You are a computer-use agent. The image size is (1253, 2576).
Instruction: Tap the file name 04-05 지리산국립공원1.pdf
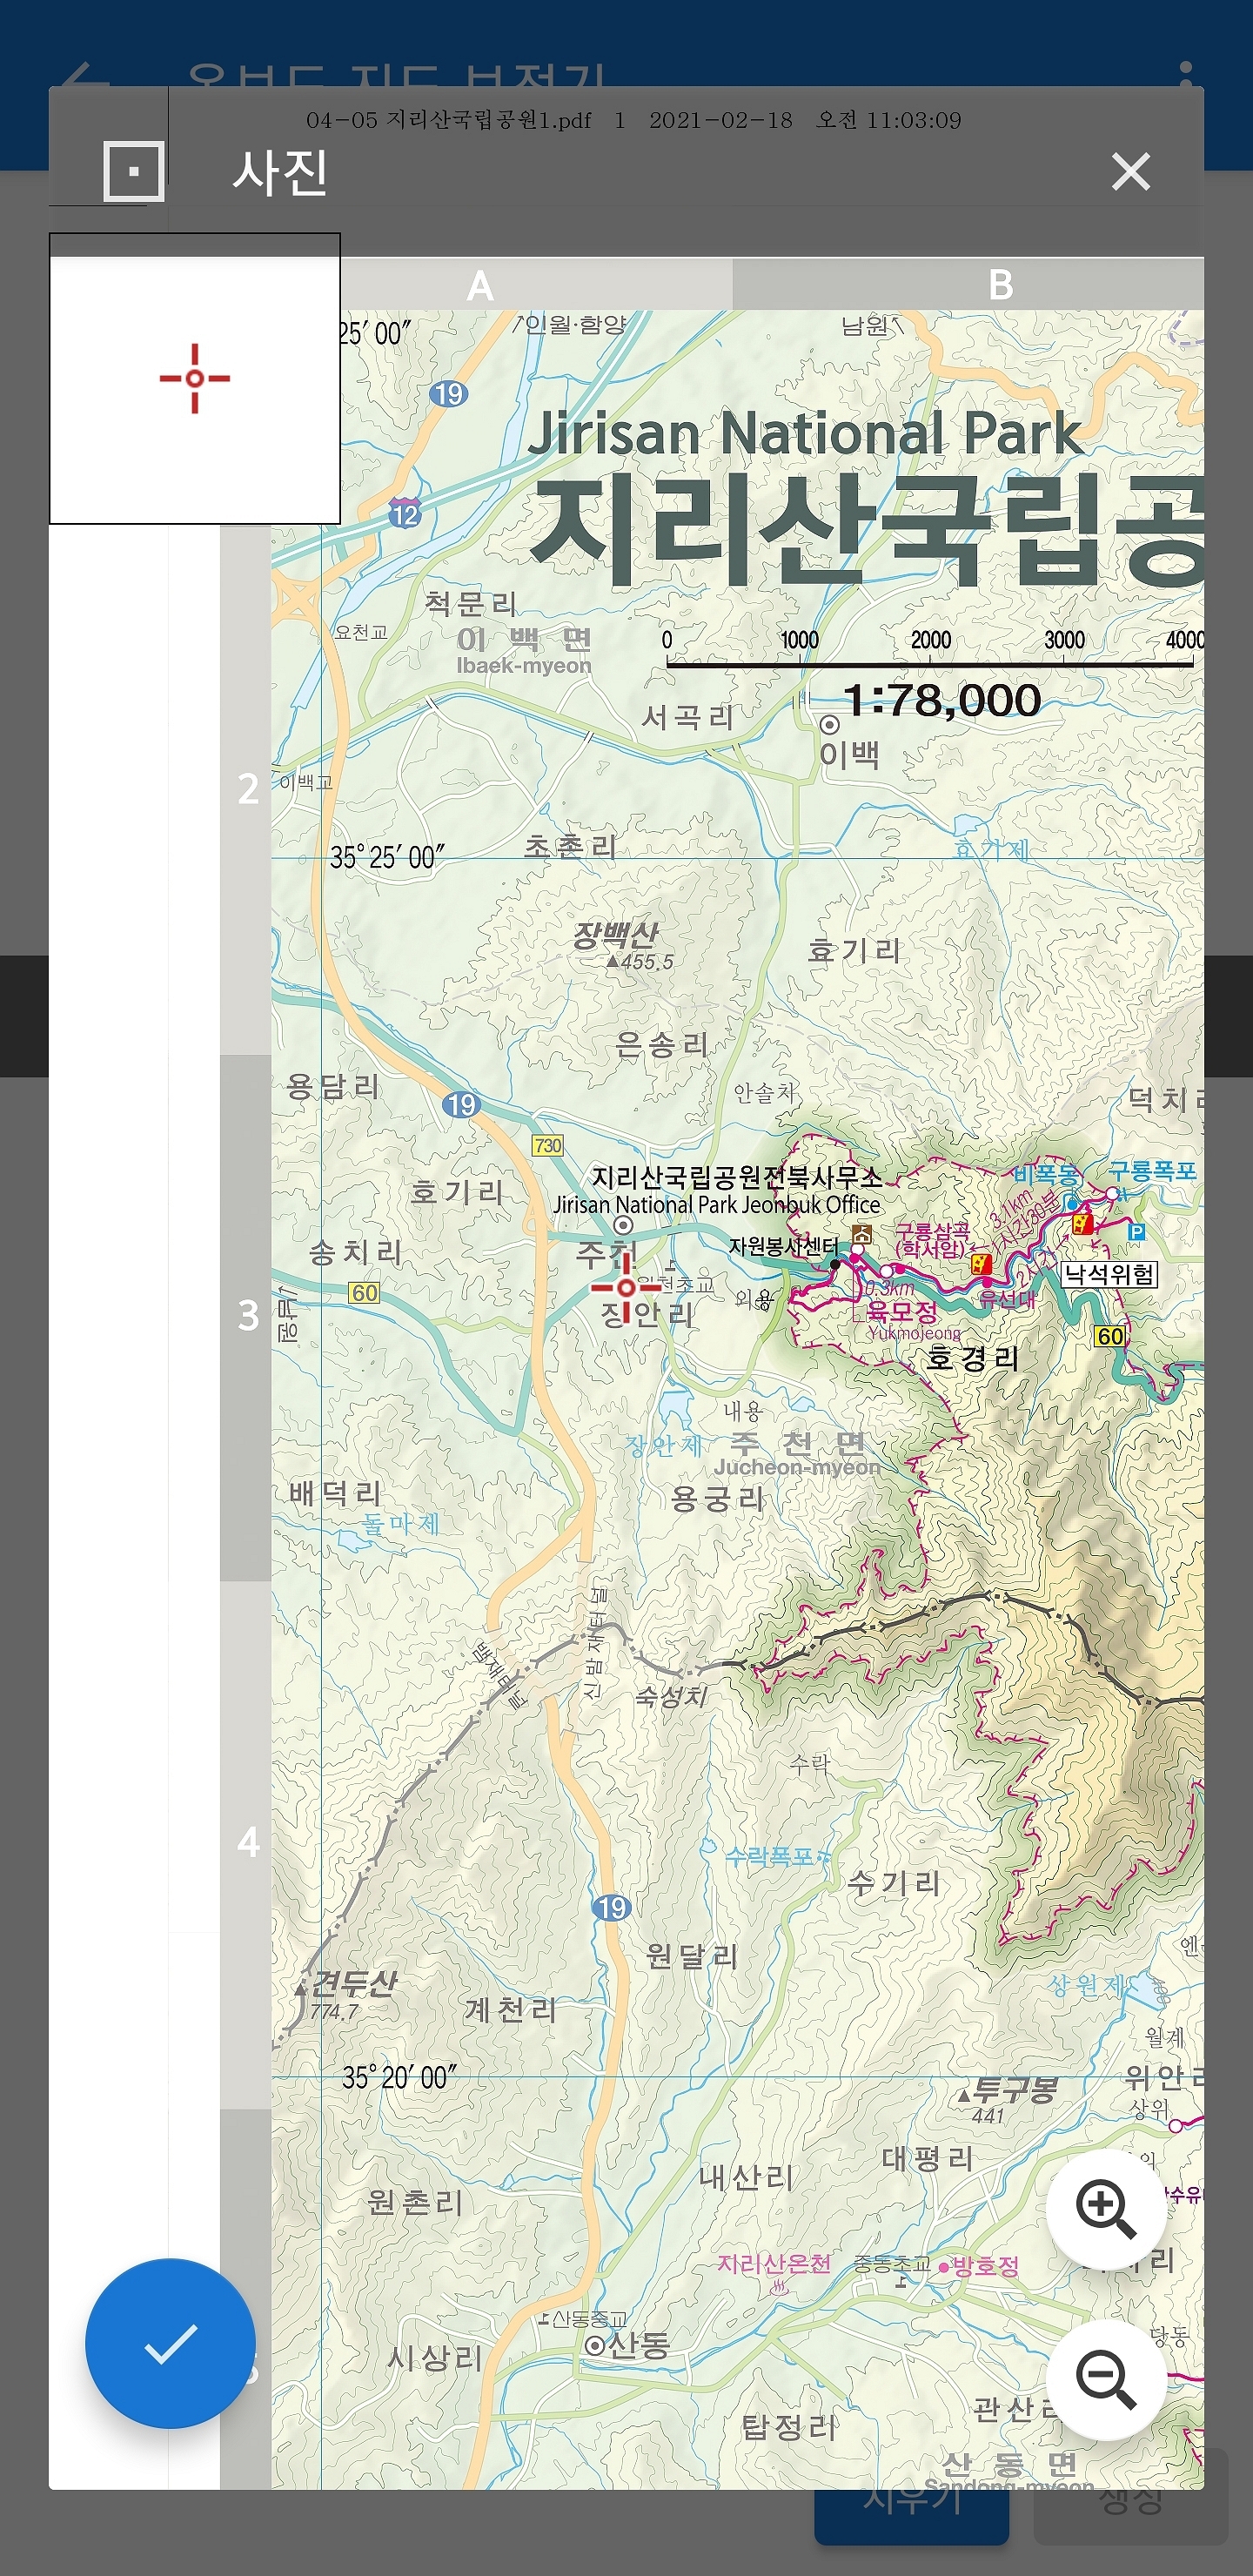click(x=449, y=120)
